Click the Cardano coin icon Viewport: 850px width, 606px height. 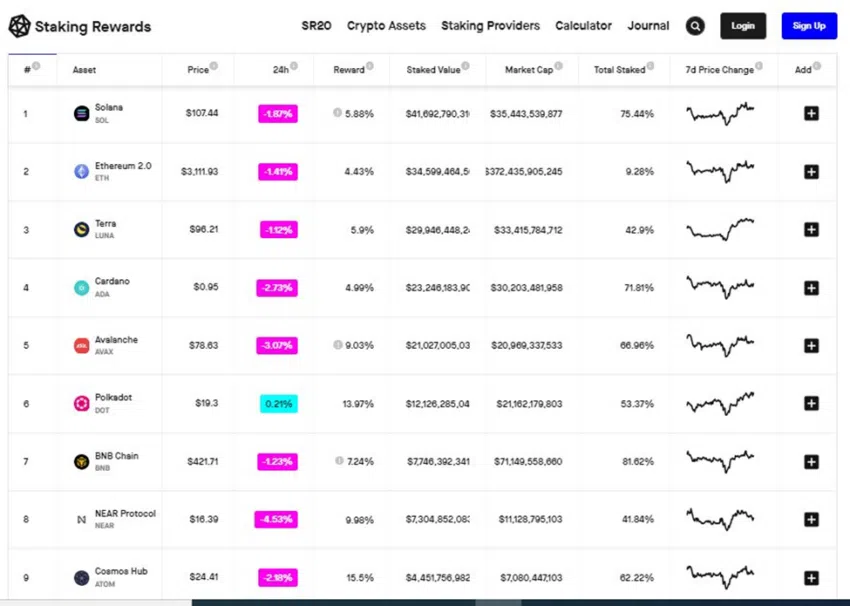tap(81, 288)
